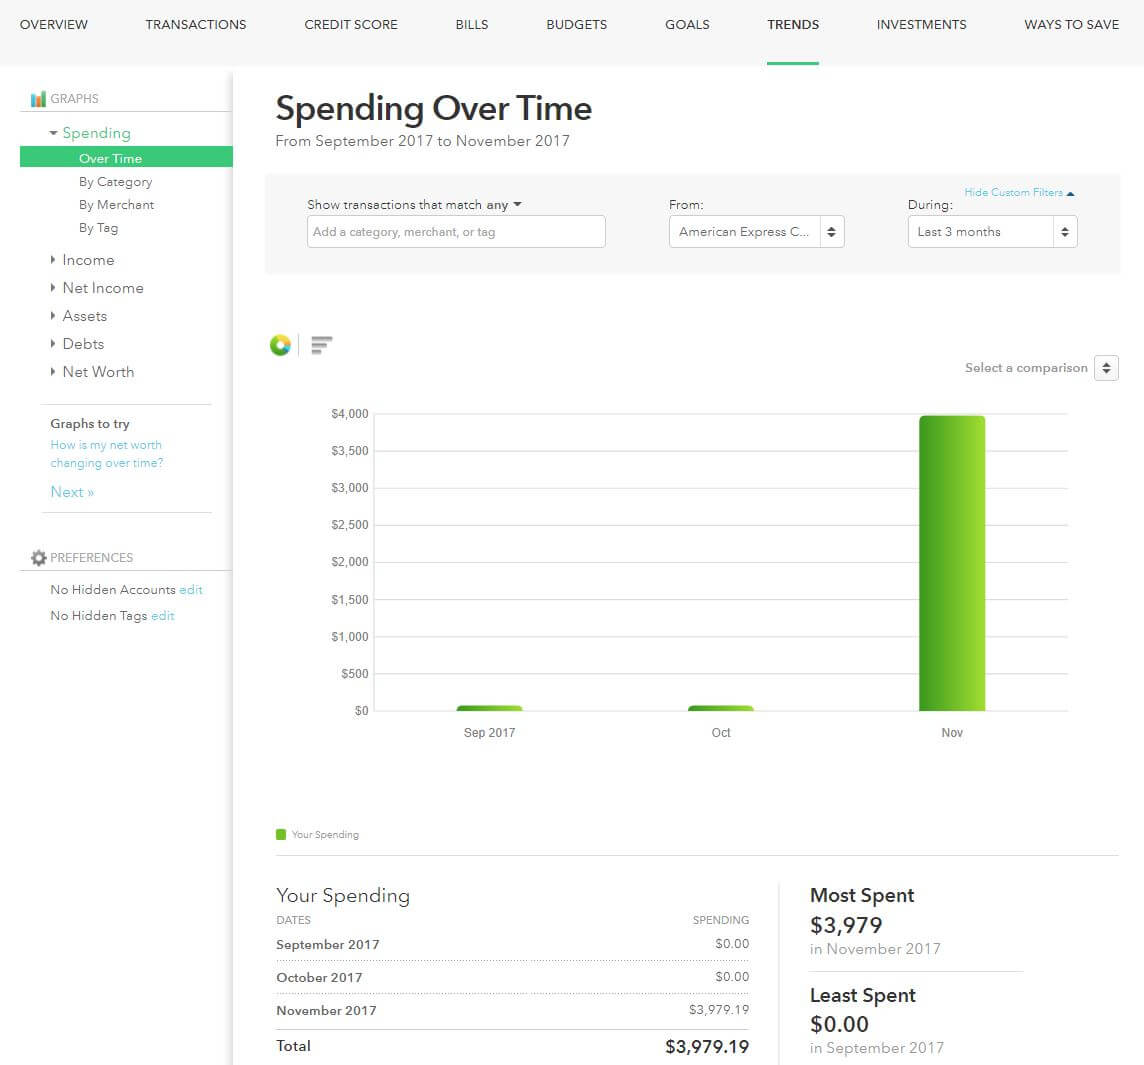Click the Preferences gear icon

tap(39, 558)
